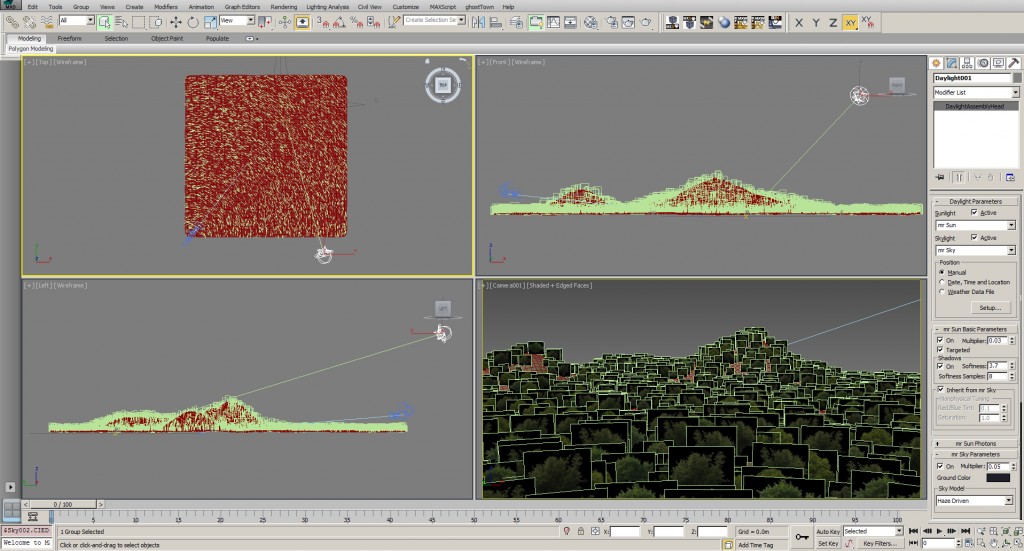This screenshot has width=1024, height=551.
Task: Collapse the Daylight Parameters rollout
Action: pyautogui.click(x=976, y=201)
